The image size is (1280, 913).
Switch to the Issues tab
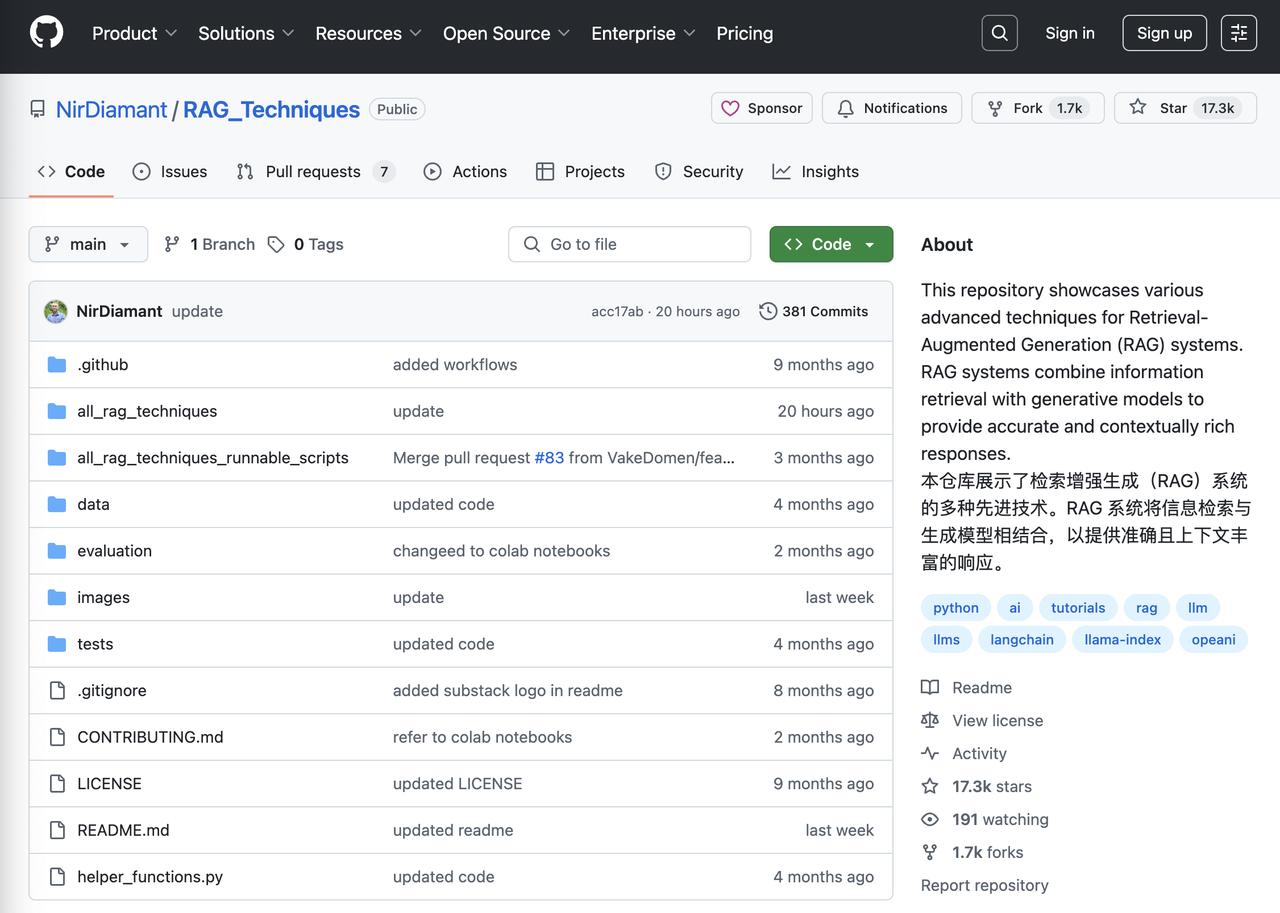[x=170, y=171]
